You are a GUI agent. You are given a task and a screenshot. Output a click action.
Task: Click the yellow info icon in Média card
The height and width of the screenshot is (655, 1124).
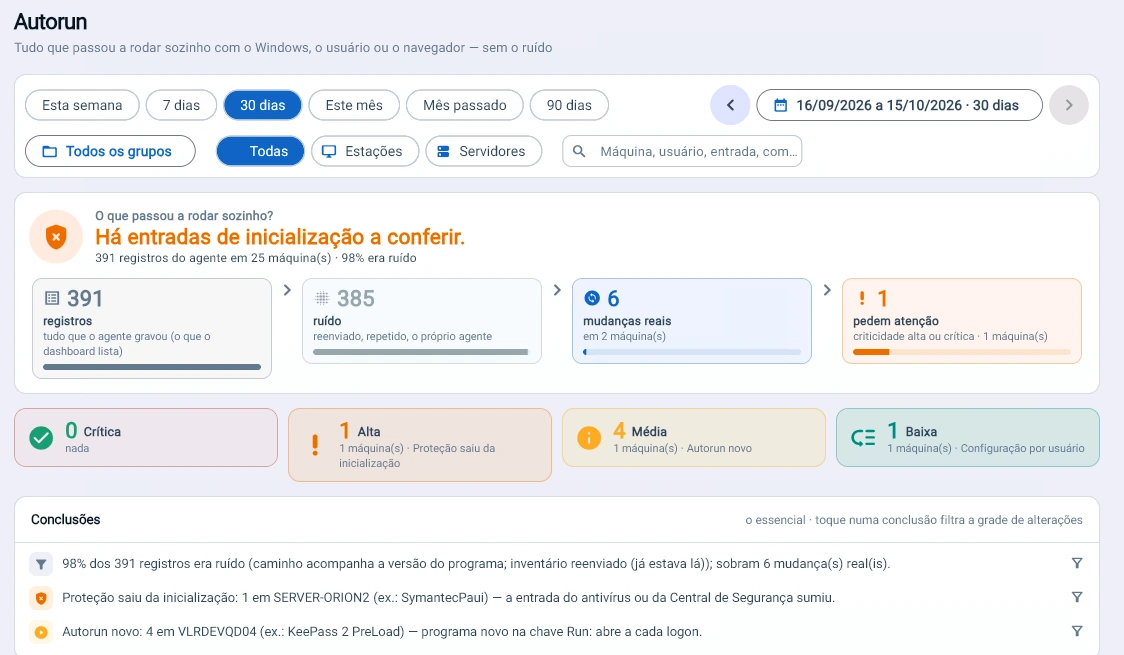click(x=589, y=438)
